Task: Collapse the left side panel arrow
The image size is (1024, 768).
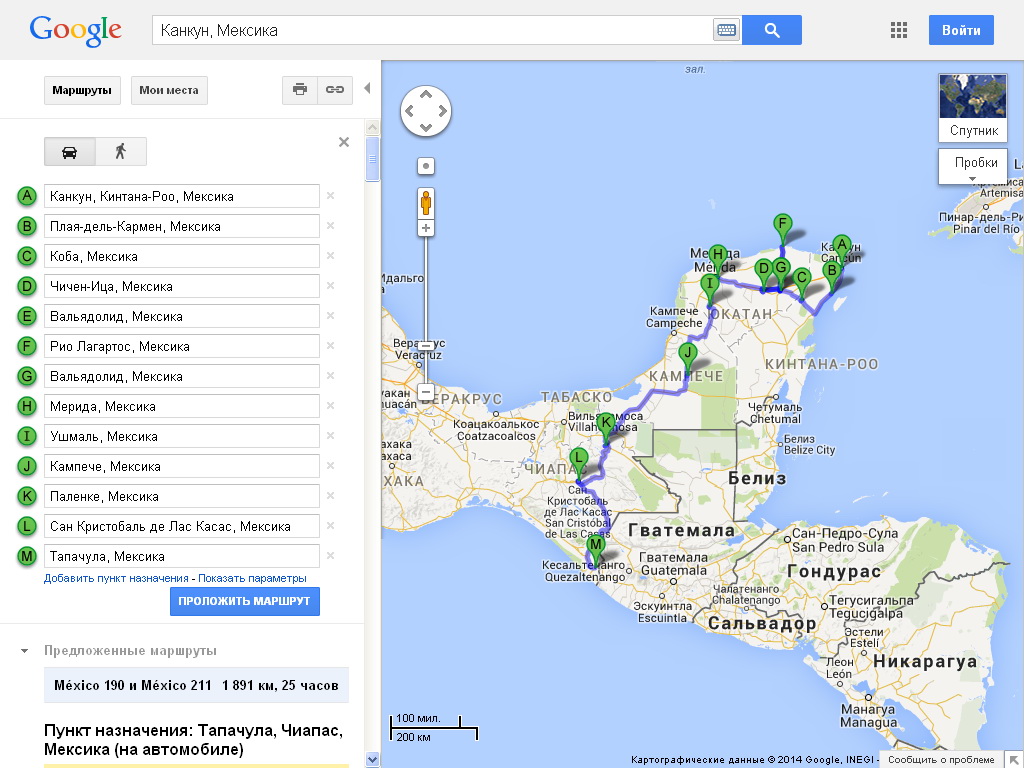Action: pyautogui.click(x=367, y=89)
